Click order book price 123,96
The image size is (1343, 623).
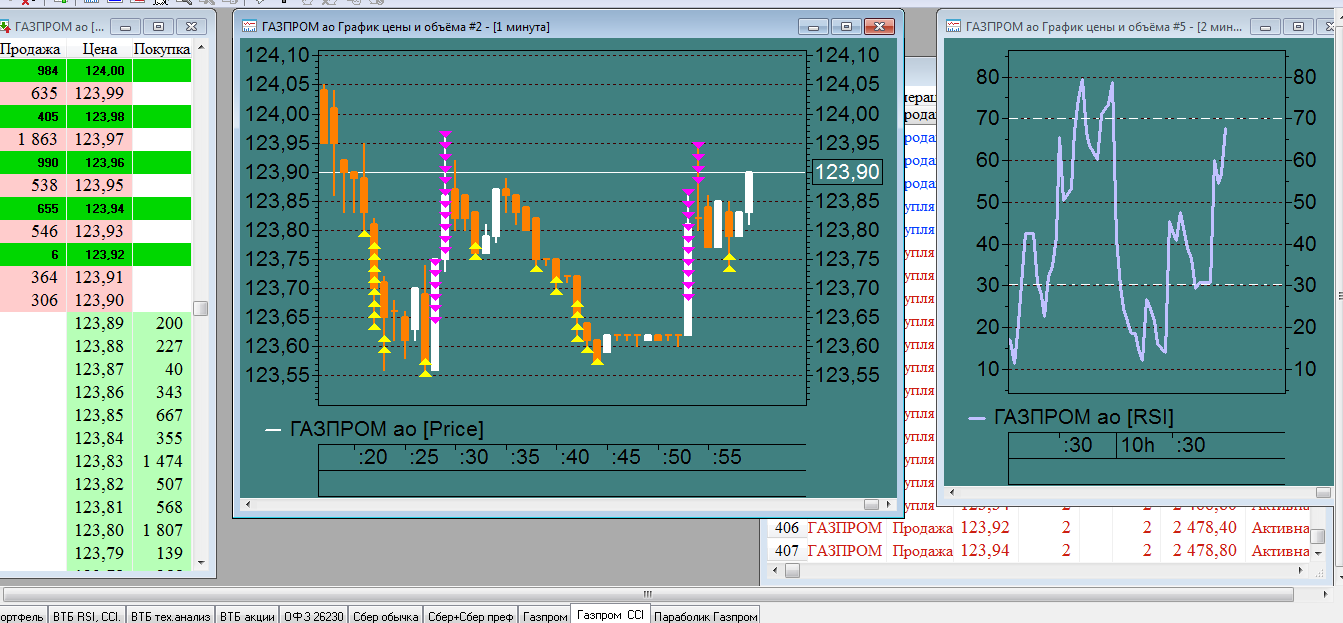99,163
